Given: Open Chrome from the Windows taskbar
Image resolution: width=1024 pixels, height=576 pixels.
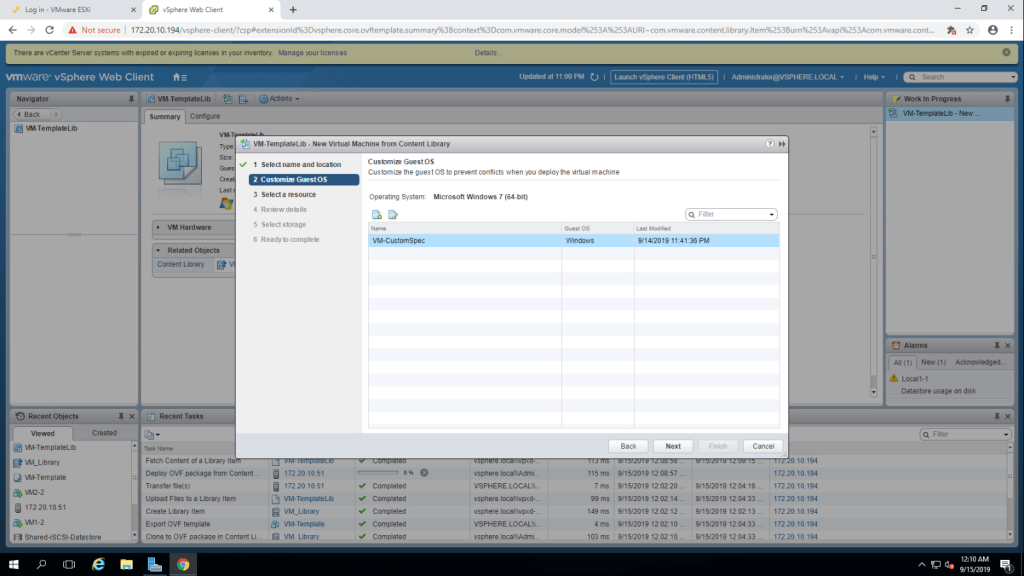Looking at the screenshot, I should pyautogui.click(x=183, y=564).
